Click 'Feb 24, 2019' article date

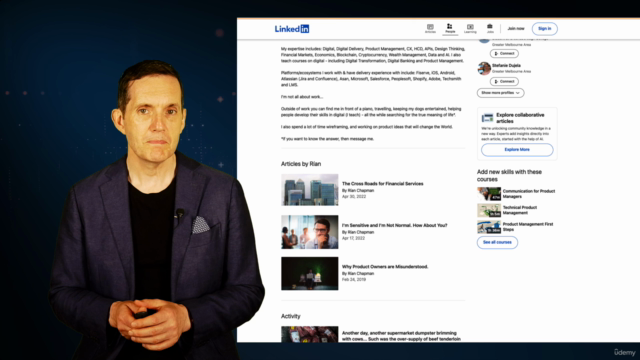coord(354,280)
